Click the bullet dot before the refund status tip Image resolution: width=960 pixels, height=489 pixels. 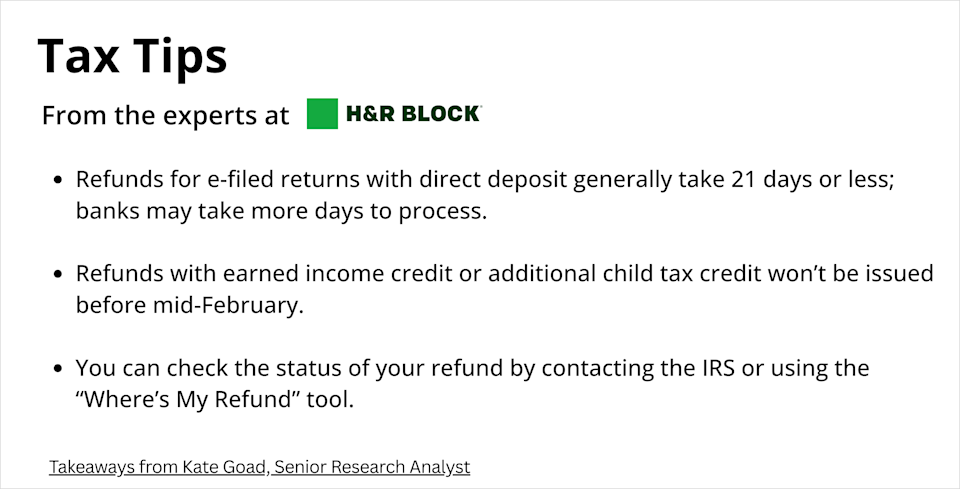point(58,369)
